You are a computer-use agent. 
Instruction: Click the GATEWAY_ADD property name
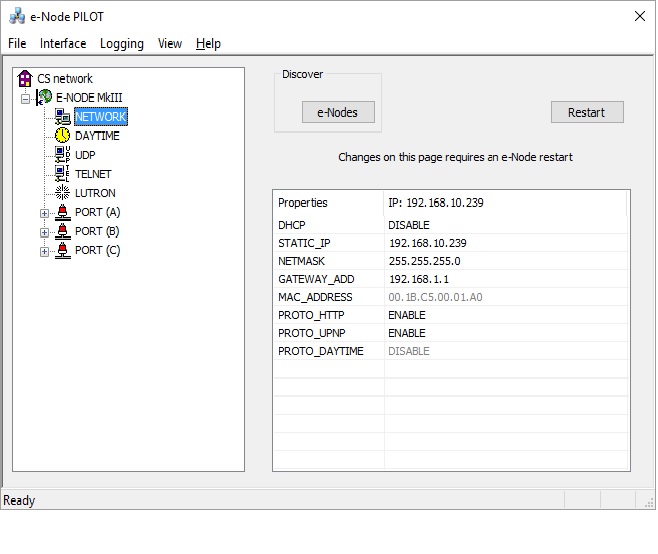pos(316,279)
